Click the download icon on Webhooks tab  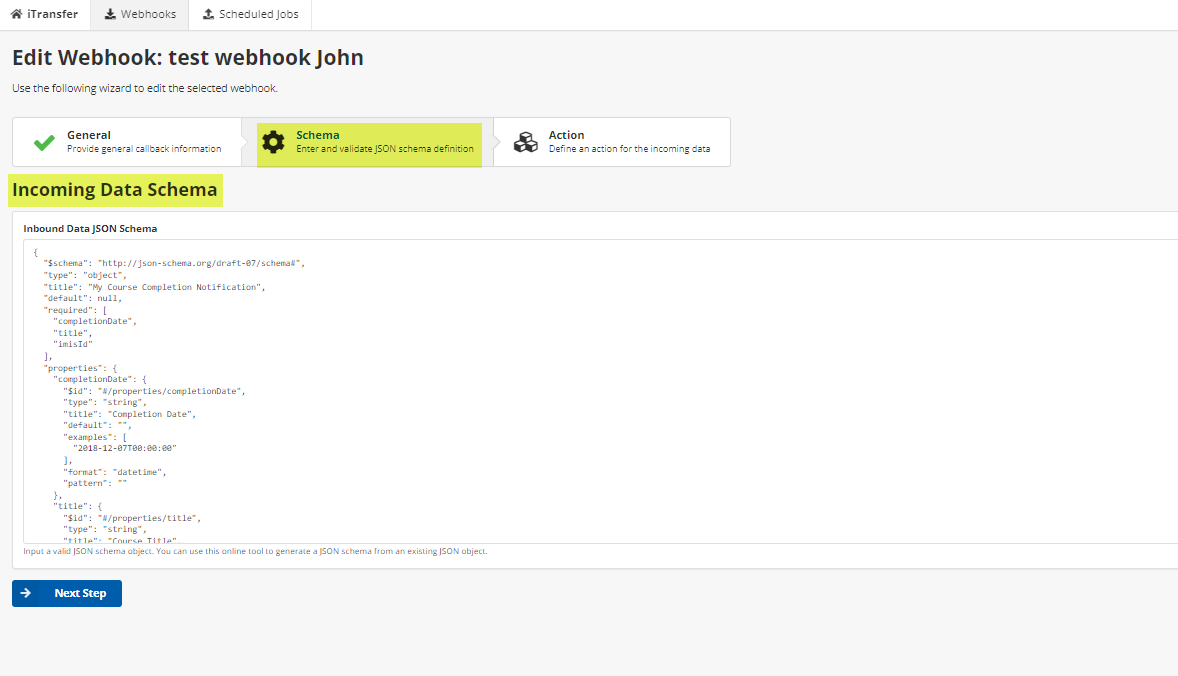point(110,15)
